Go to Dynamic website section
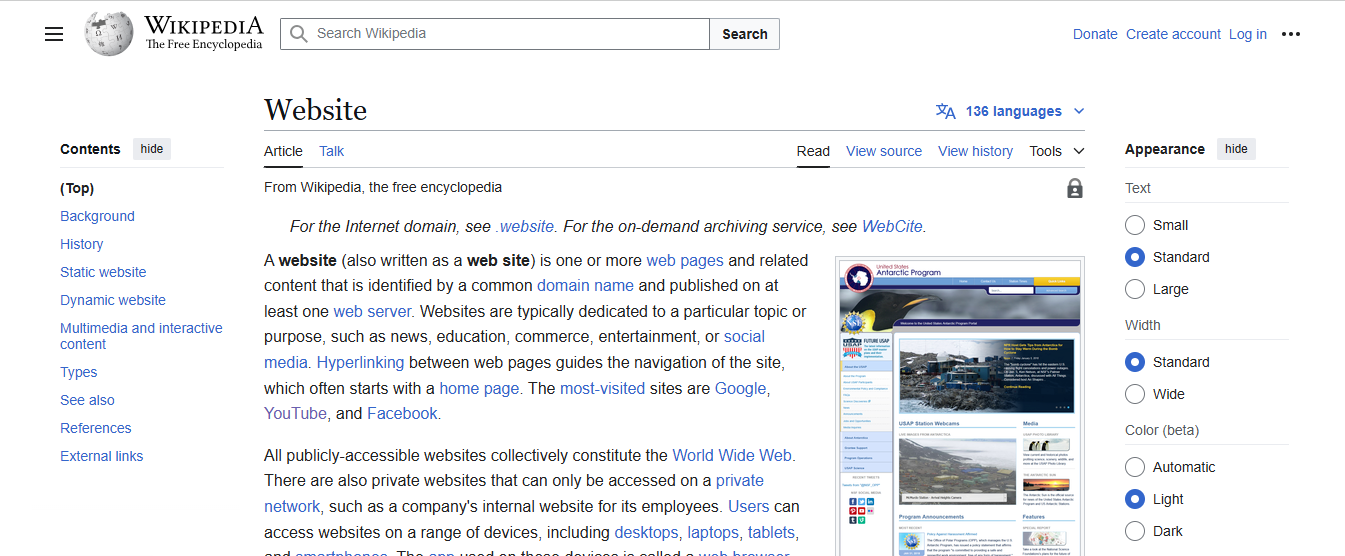Screen dimensions: 1345x556 tap(113, 300)
